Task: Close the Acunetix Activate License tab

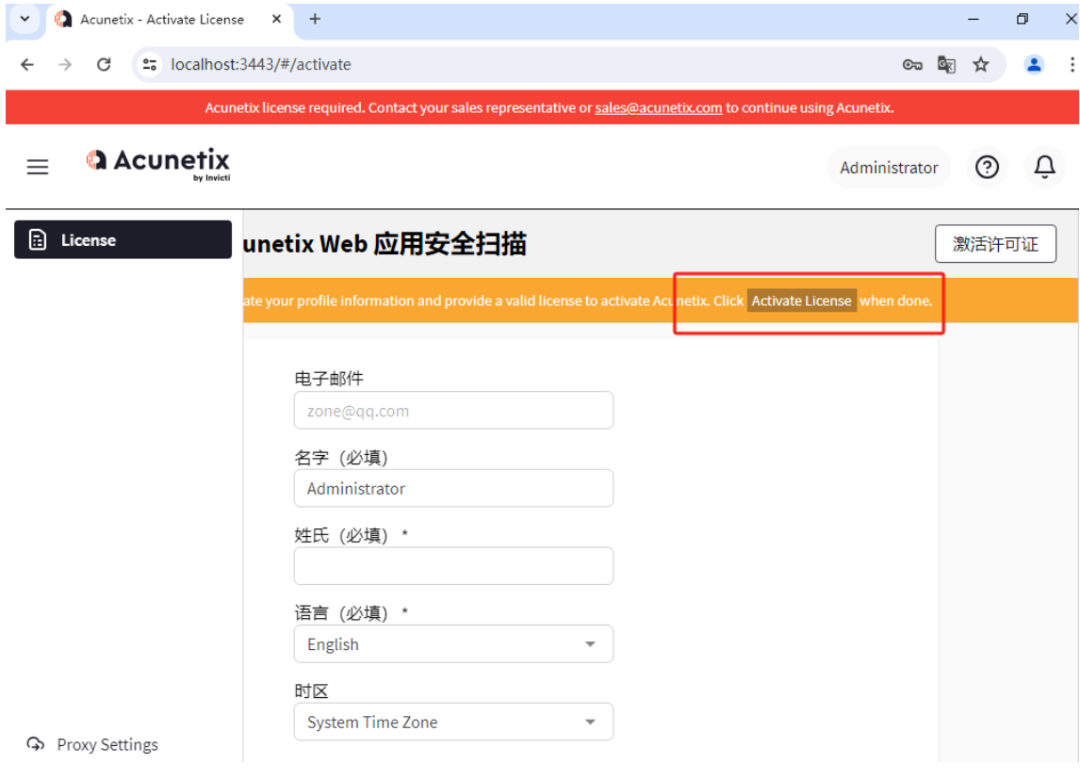Action: pyautogui.click(x=276, y=19)
